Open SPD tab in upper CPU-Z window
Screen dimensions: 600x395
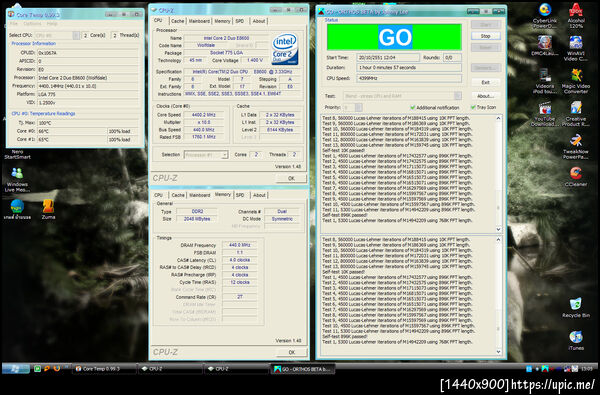(240, 21)
